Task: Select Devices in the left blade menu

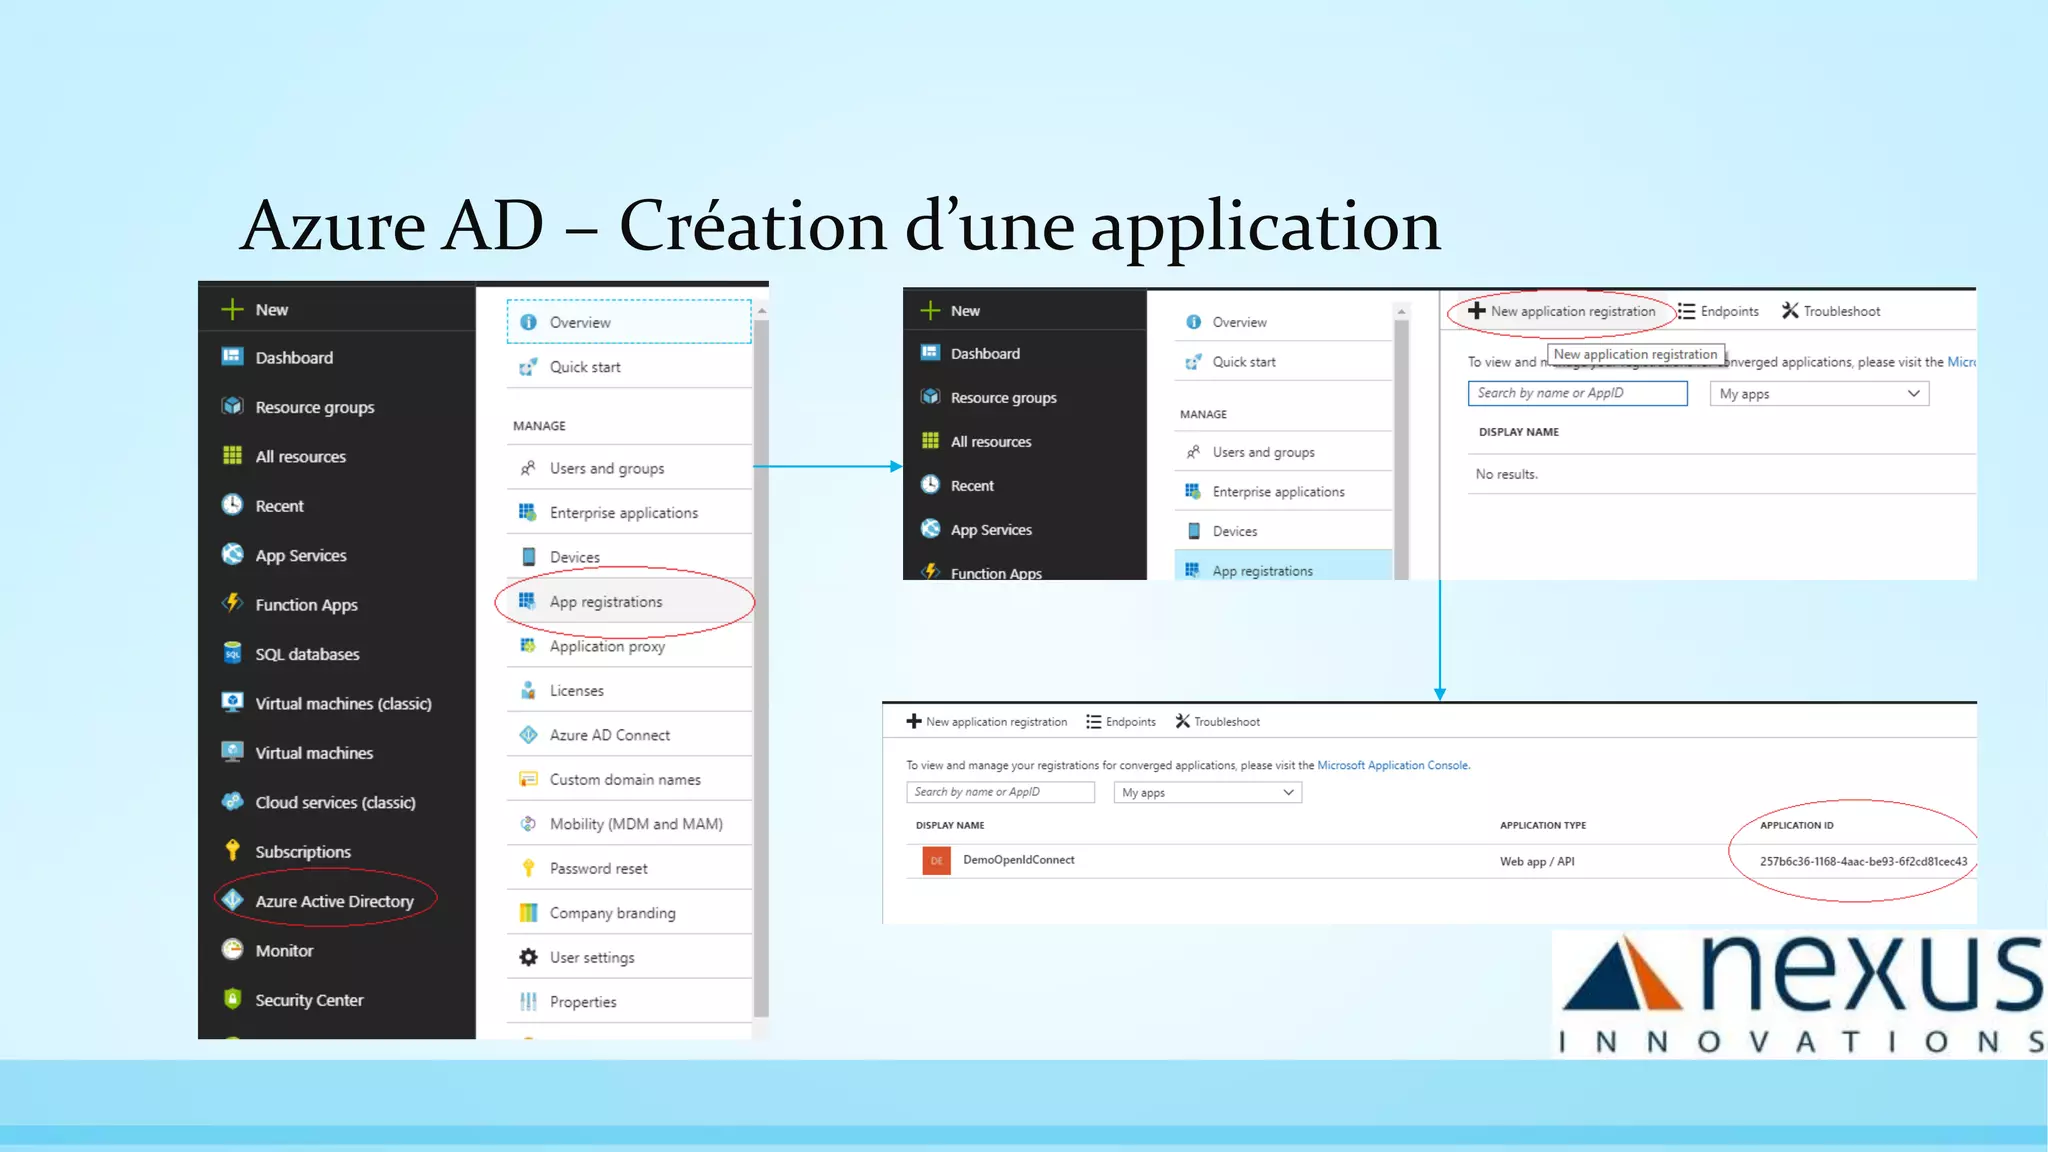Action: [x=574, y=557]
